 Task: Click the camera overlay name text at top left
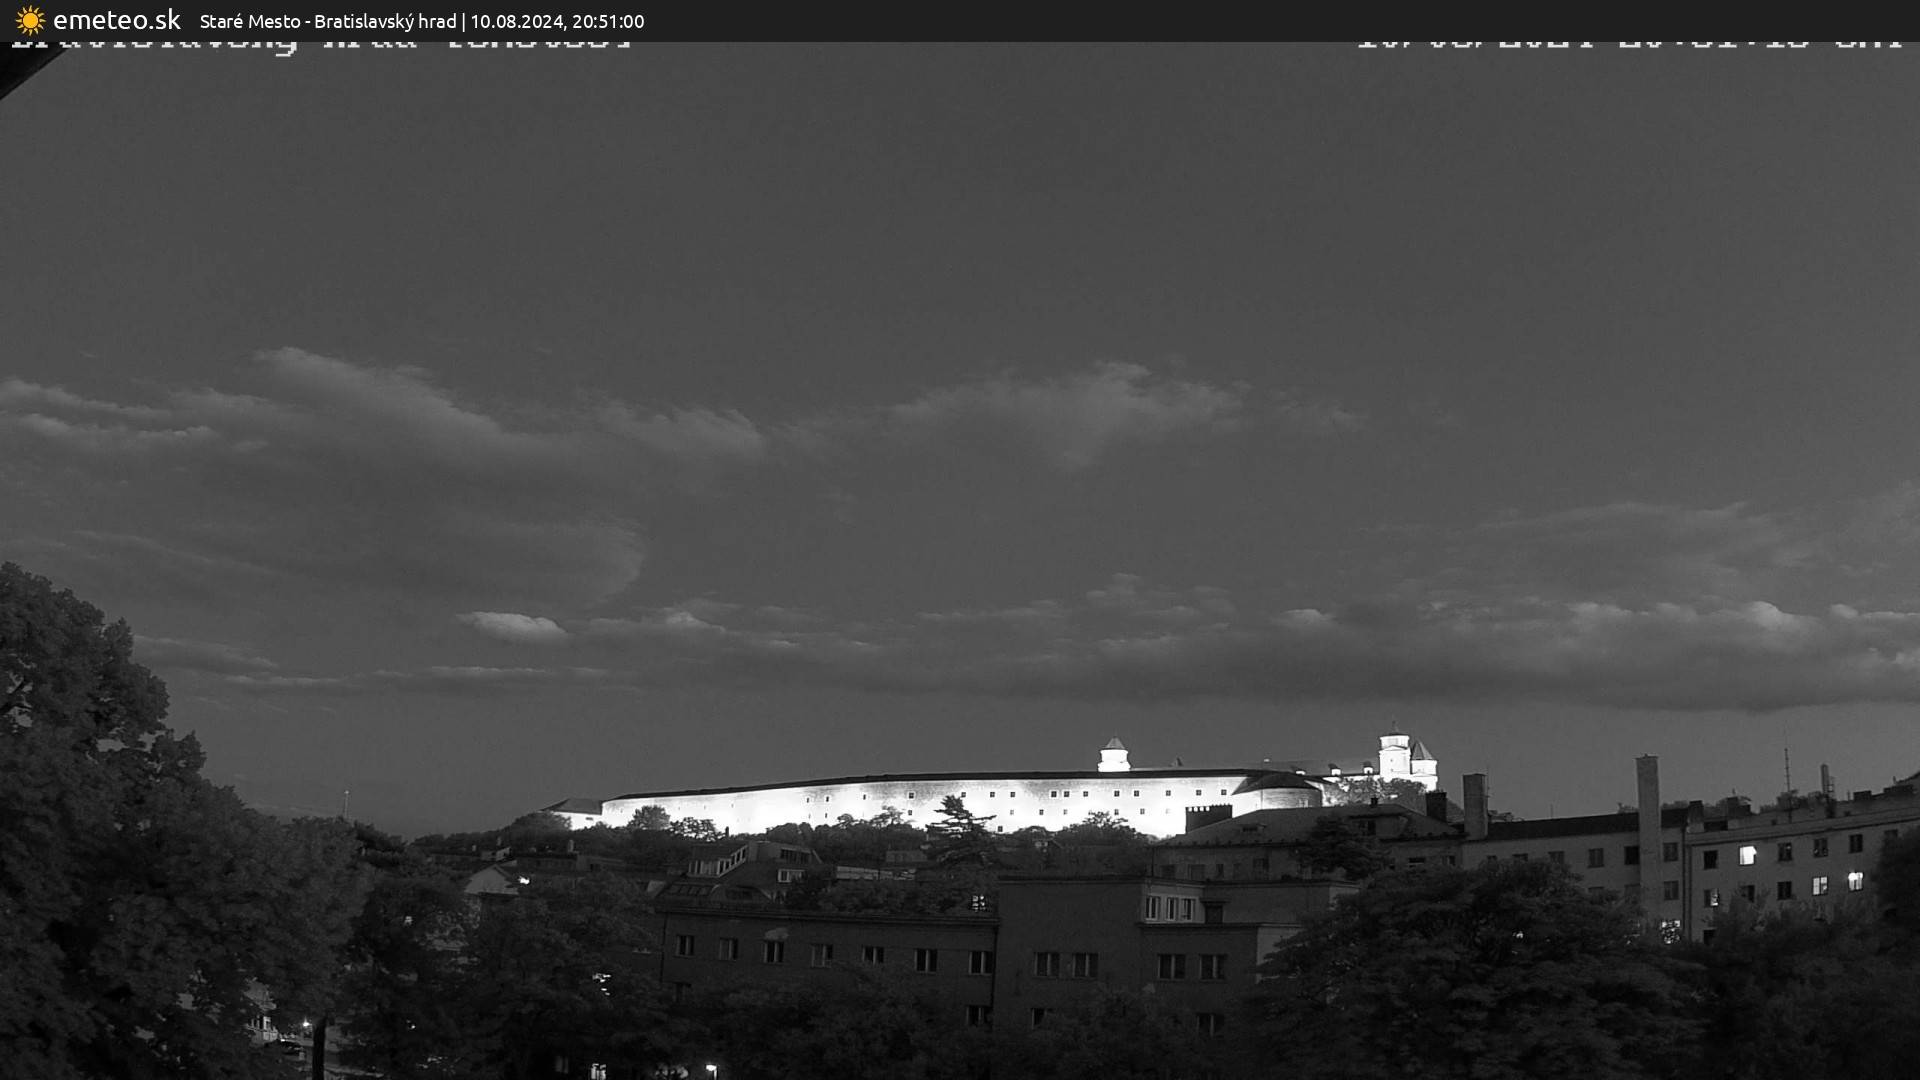(x=322, y=45)
